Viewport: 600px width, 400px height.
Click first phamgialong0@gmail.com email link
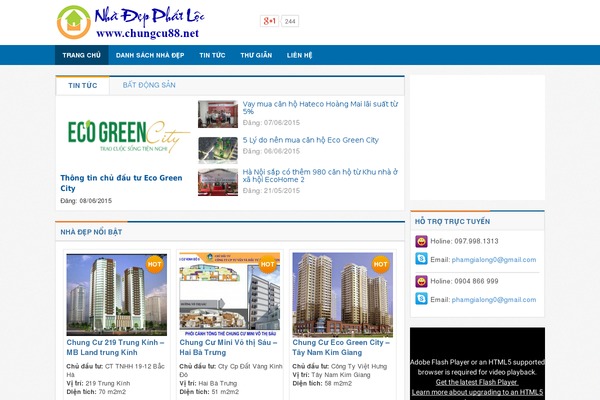[494, 260]
